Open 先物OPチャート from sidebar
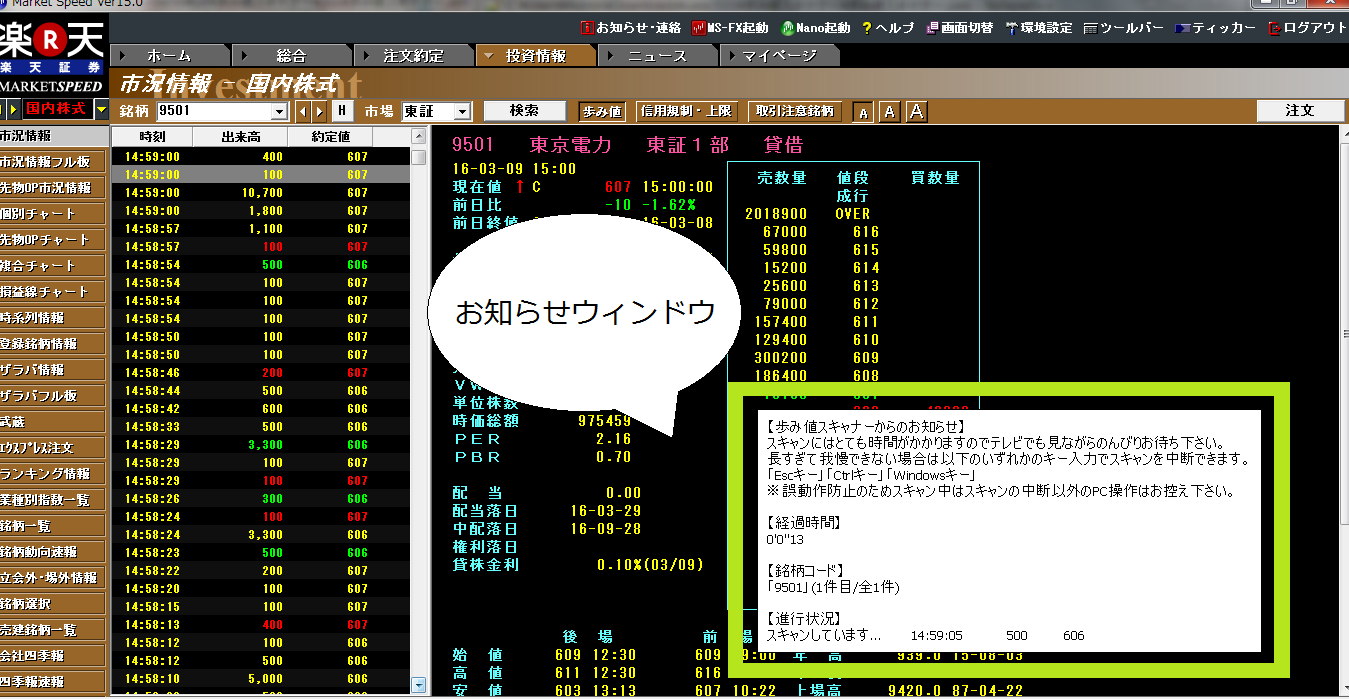 pos(53,240)
